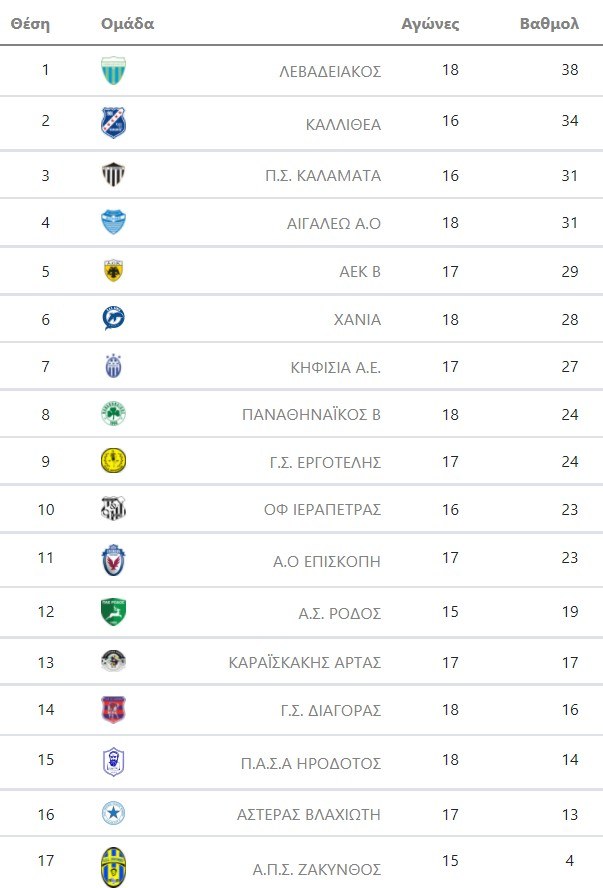Viewport: 603px width, 888px height.
Task: Click the Π.Α.Σ.Α ΗΡΟΔΟΤΟΣ team name
Action: pyautogui.click(x=311, y=763)
